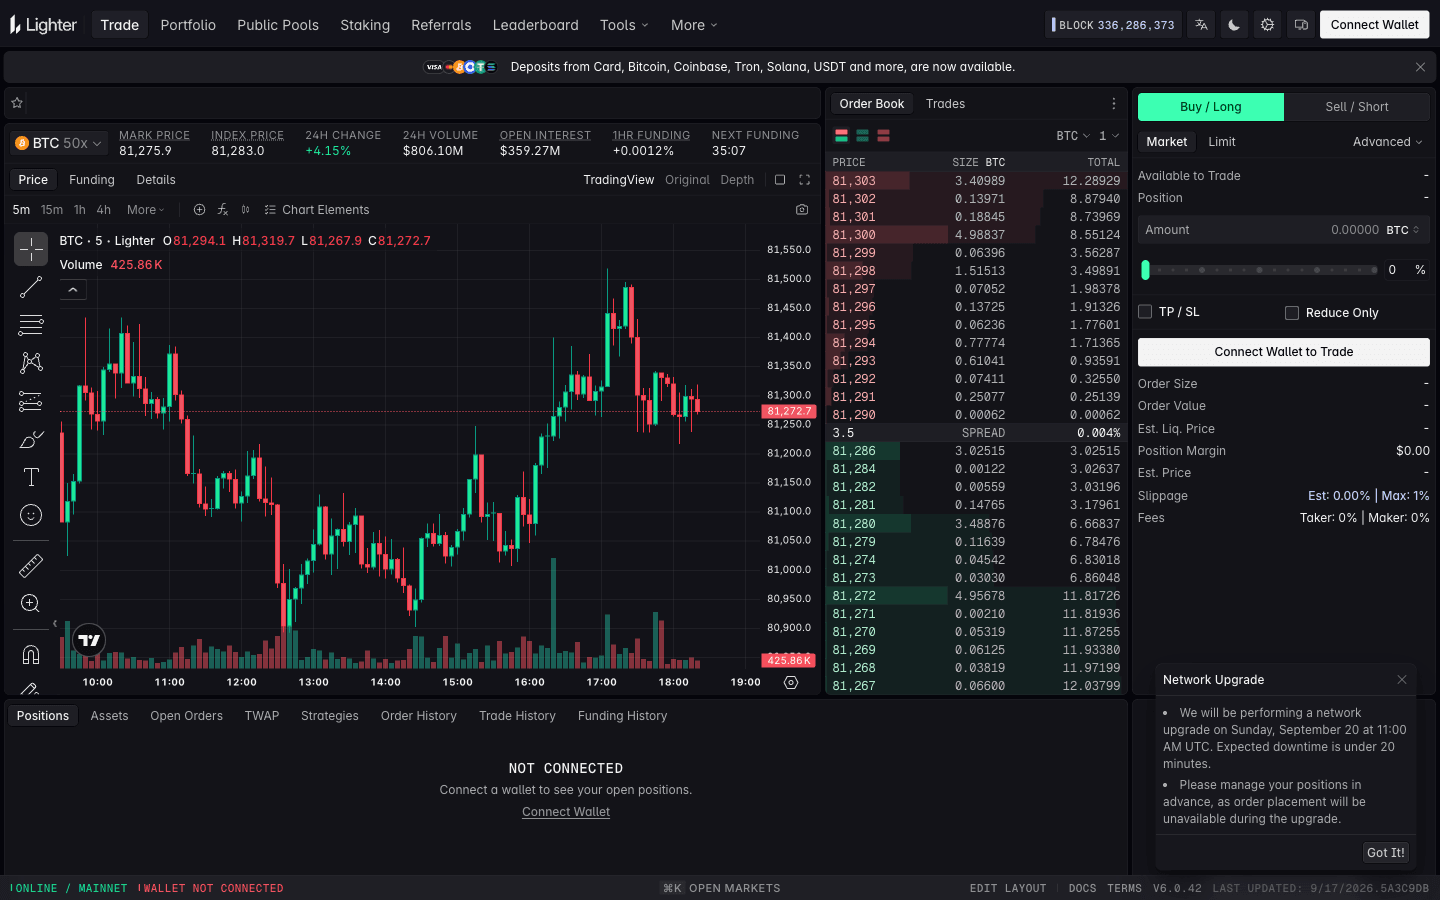This screenshot has width=1440, height=900.
Task: Switch to dark mode moon toggle
Action: [x=1234, y=25]
